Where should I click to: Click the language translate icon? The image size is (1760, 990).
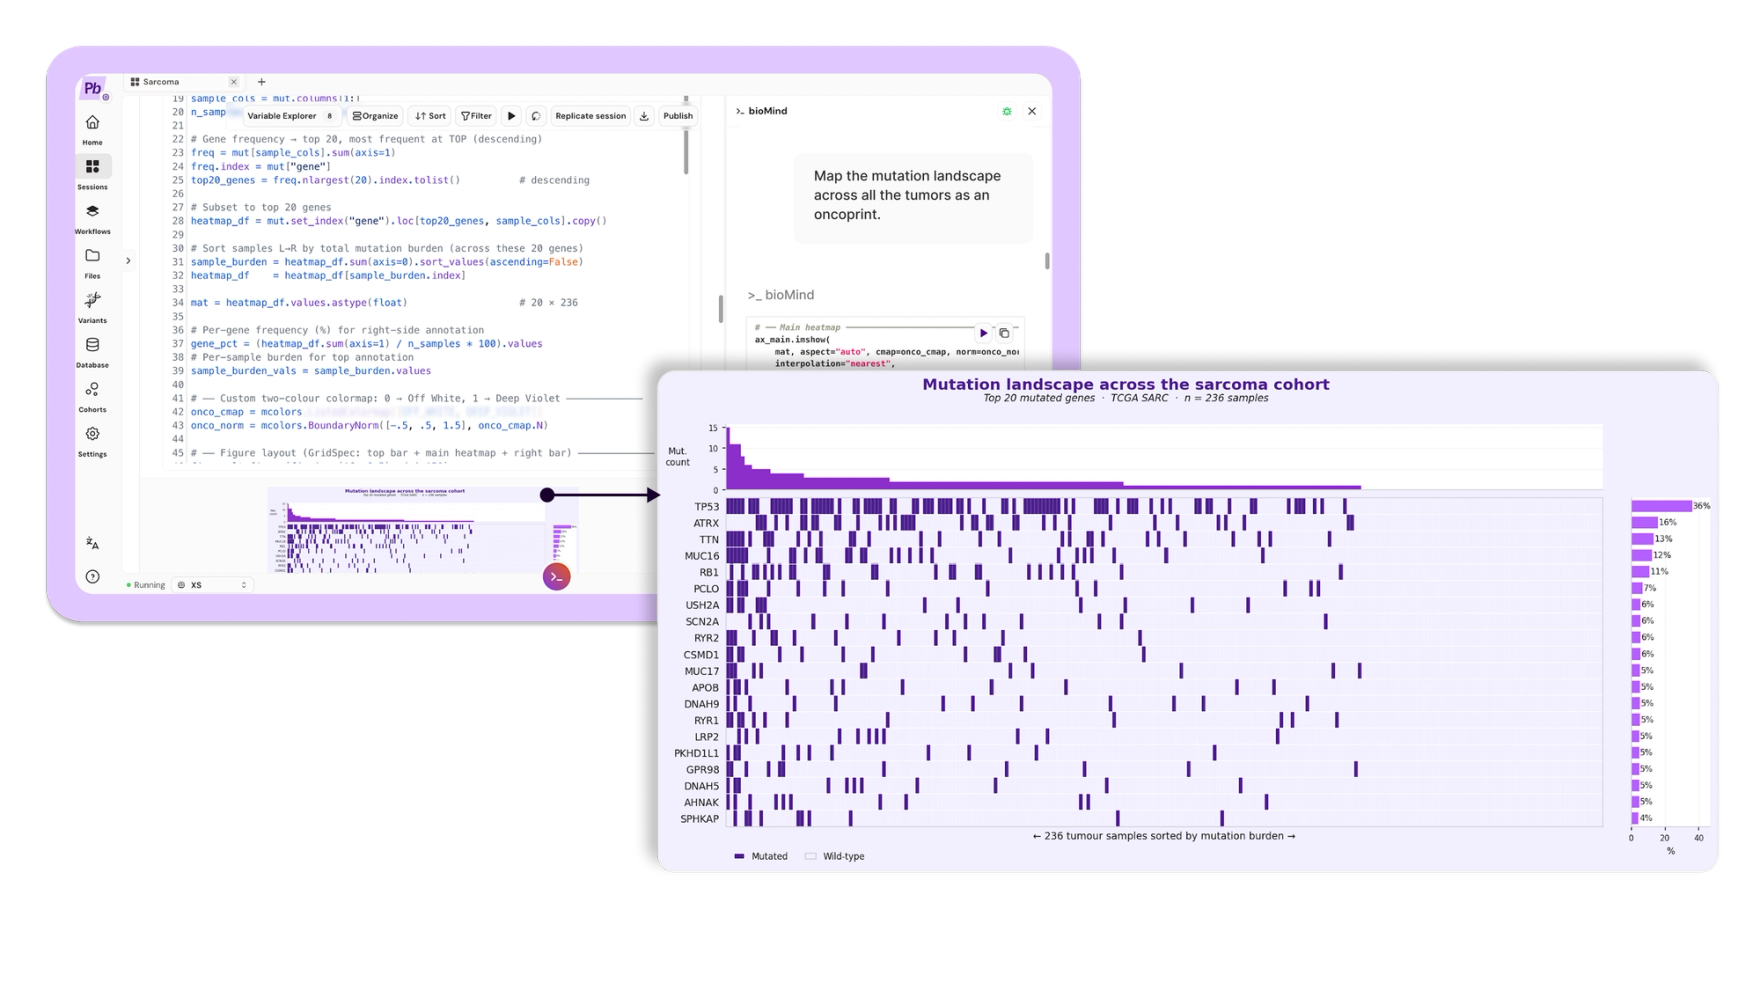tap(92, 543)
